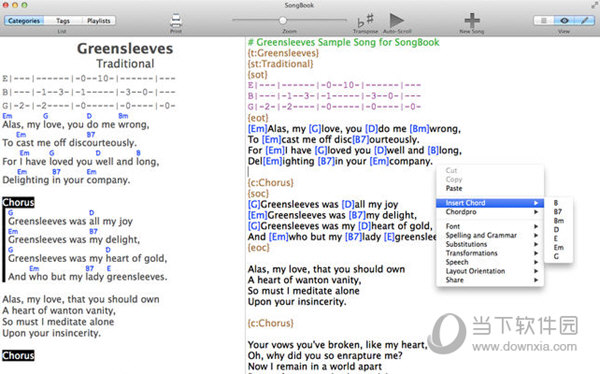The width and height of the screenshot is (600, 374).
Task: Click the magenta B-string tab line in the editor
Action: [334, 96]
